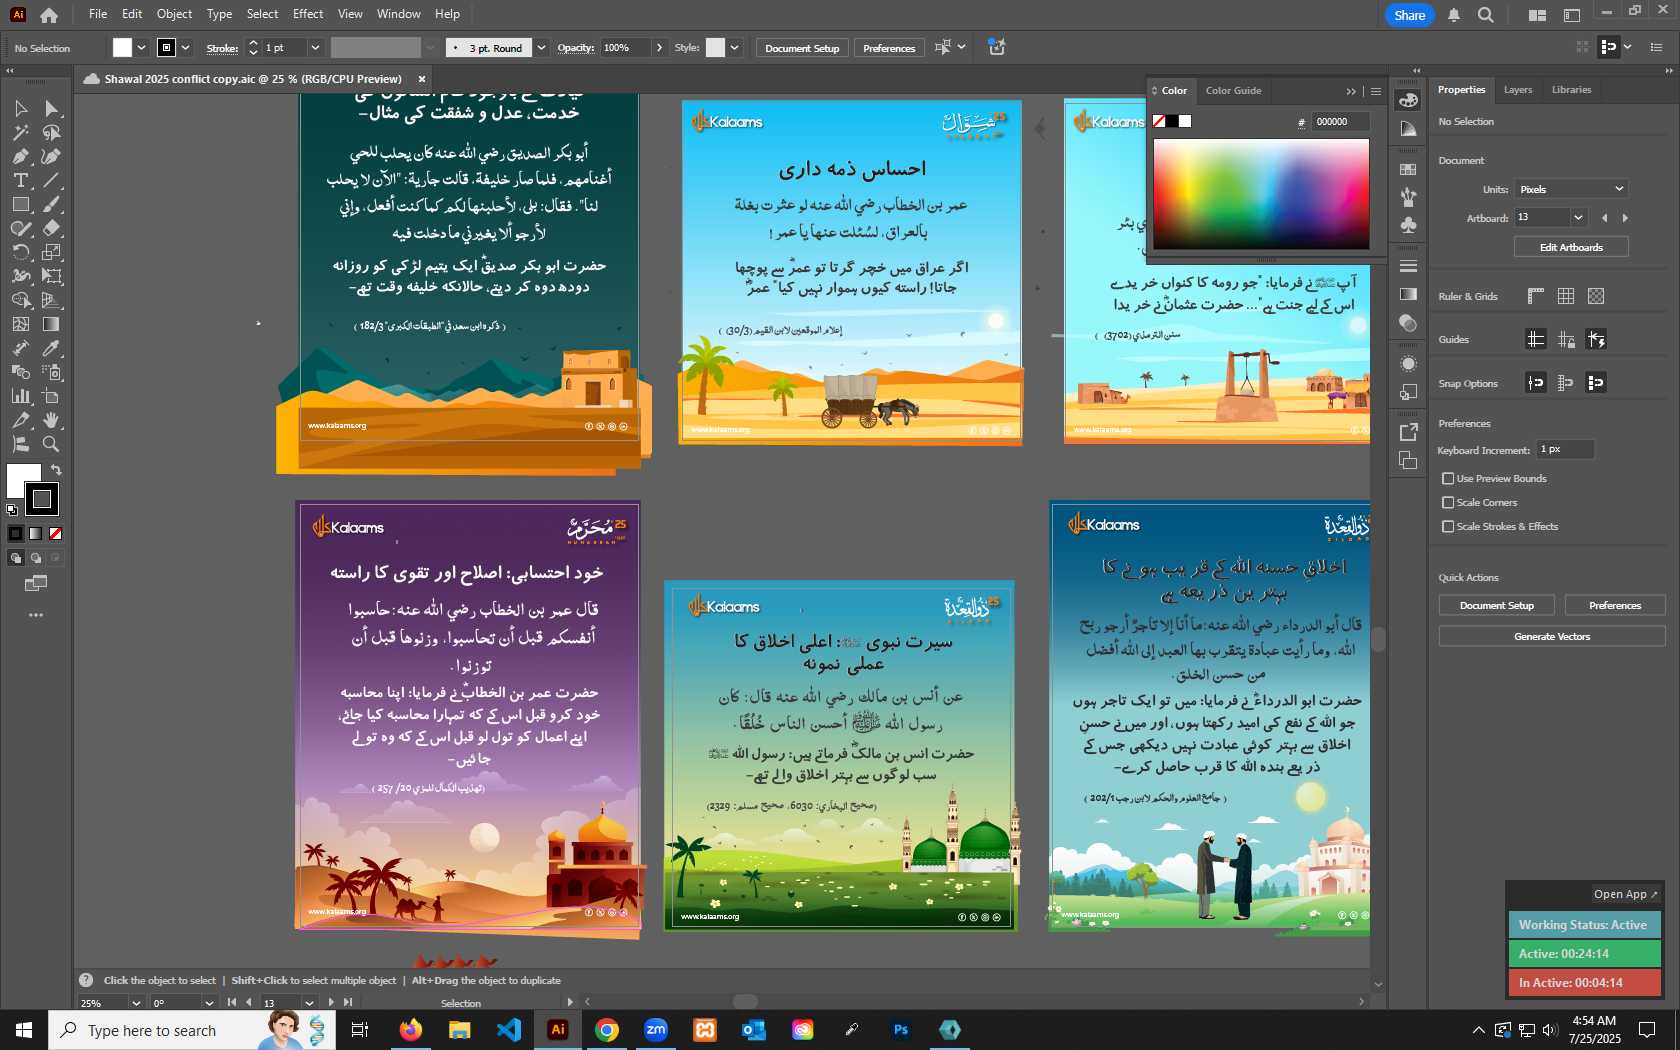
Task: Activate the Lasso tool
Action: [x=51, y=132]
